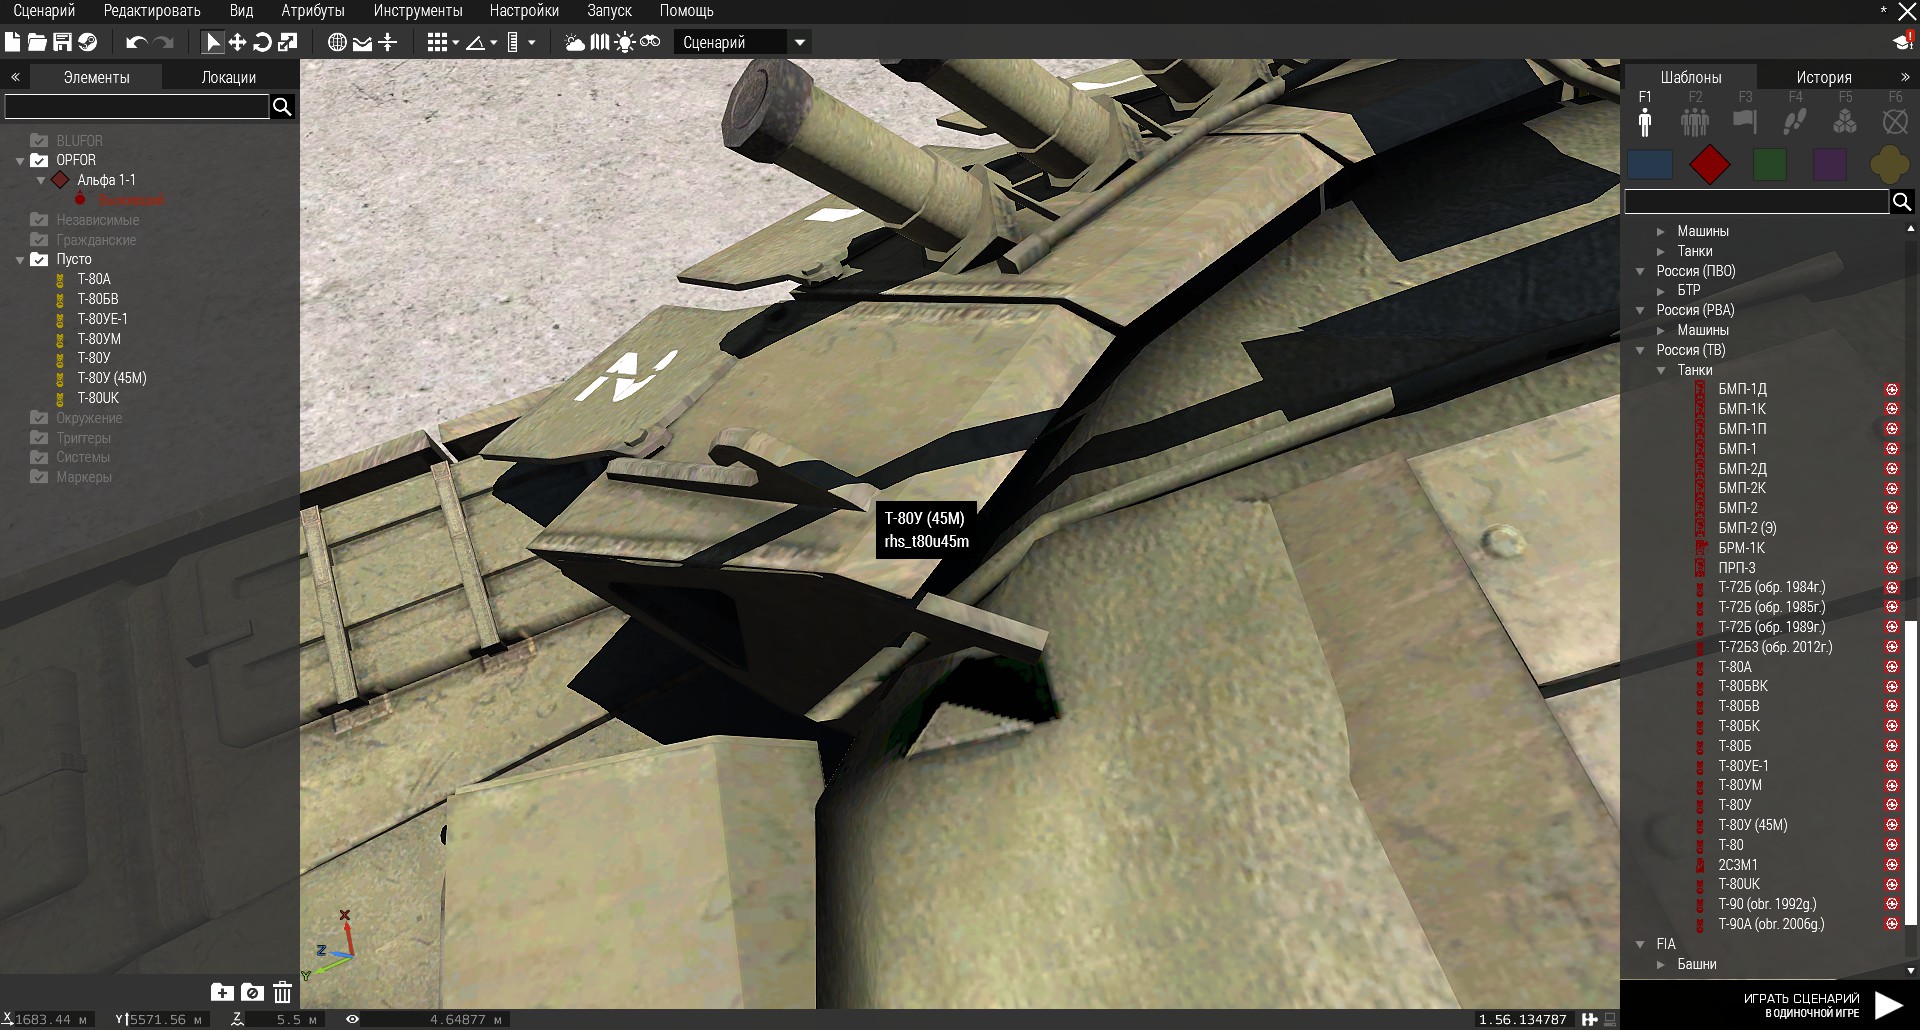Screen dimensions: 1920x1030
Task: Expand the FIA faction
Action: coord(1640,944)
